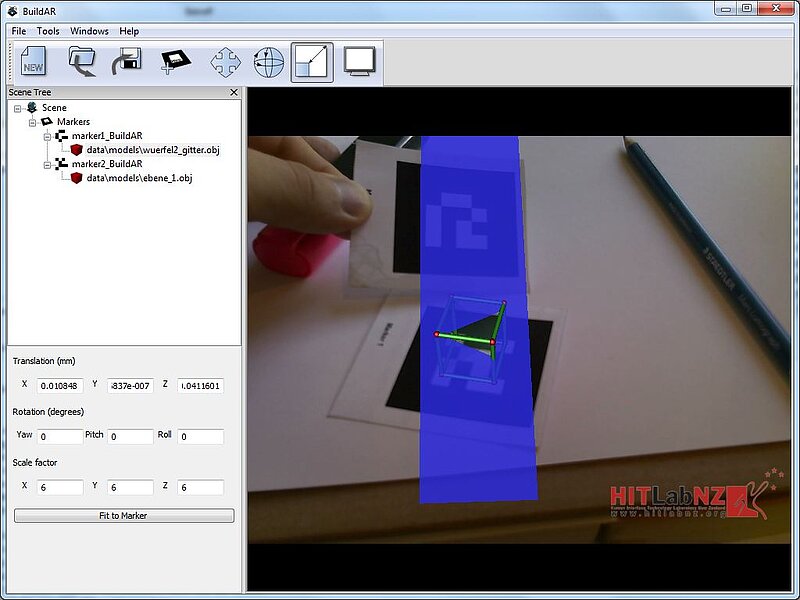The width and height of the screenshot is (800, 600).
Task: Click the New scene toolbar icon
Action: 33,63
